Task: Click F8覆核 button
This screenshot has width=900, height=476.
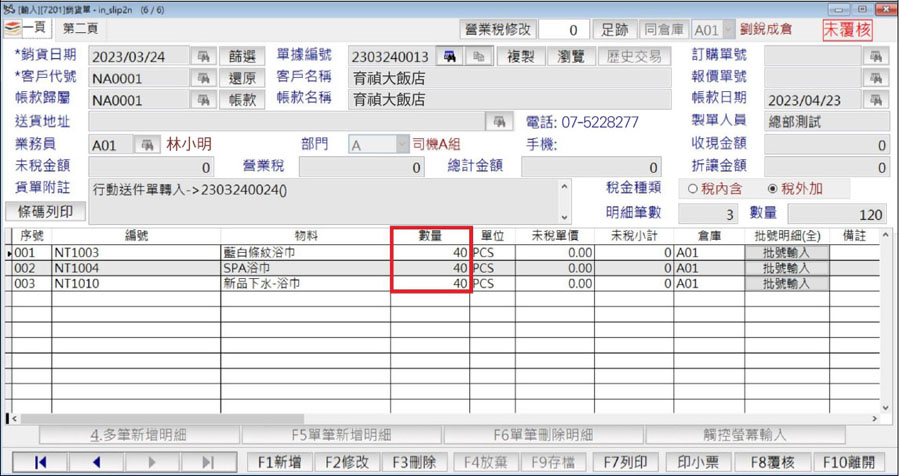Action: 764,462
